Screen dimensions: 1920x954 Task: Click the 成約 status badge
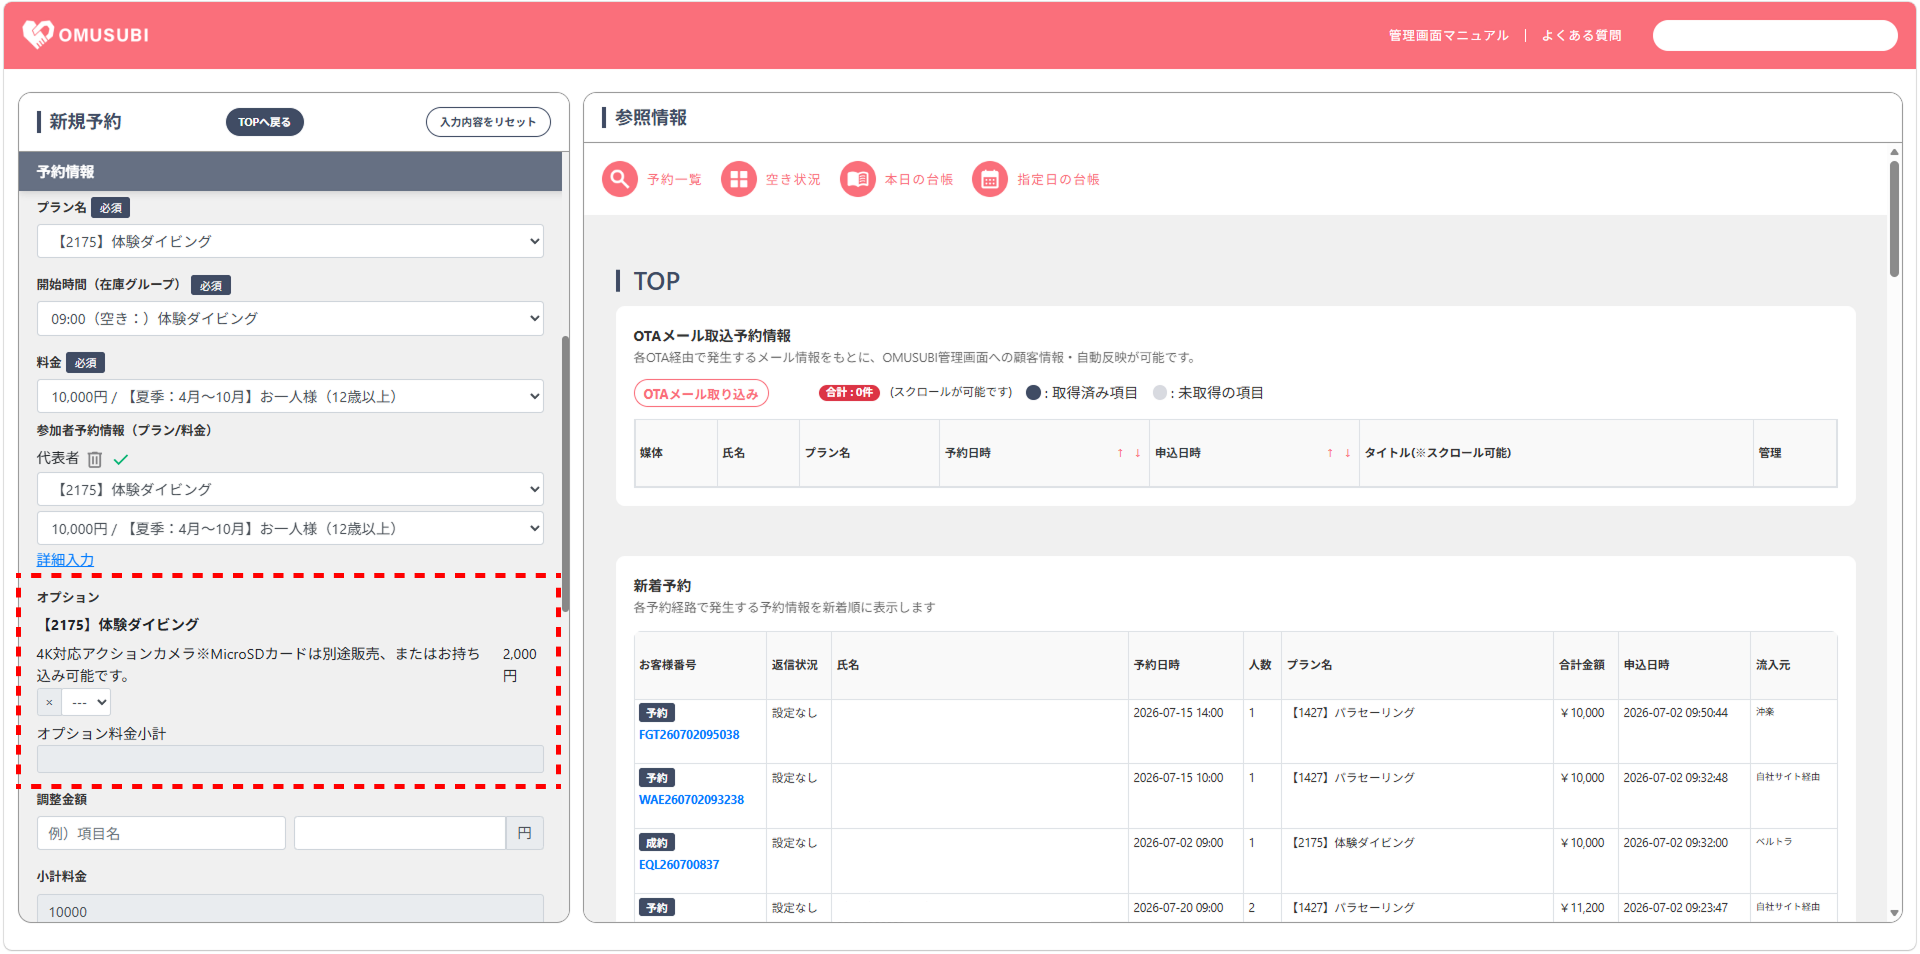(657, 843)
